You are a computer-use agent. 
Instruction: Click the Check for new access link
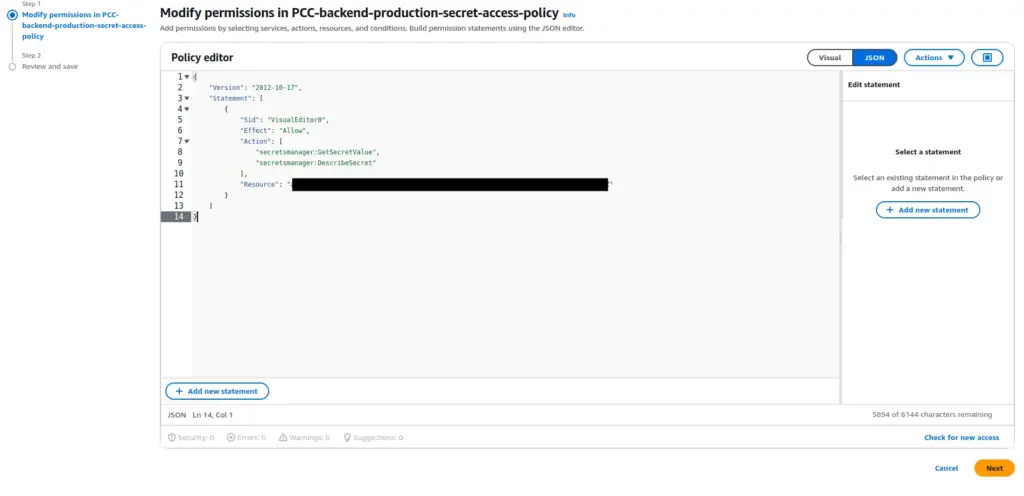pos(960,437)
